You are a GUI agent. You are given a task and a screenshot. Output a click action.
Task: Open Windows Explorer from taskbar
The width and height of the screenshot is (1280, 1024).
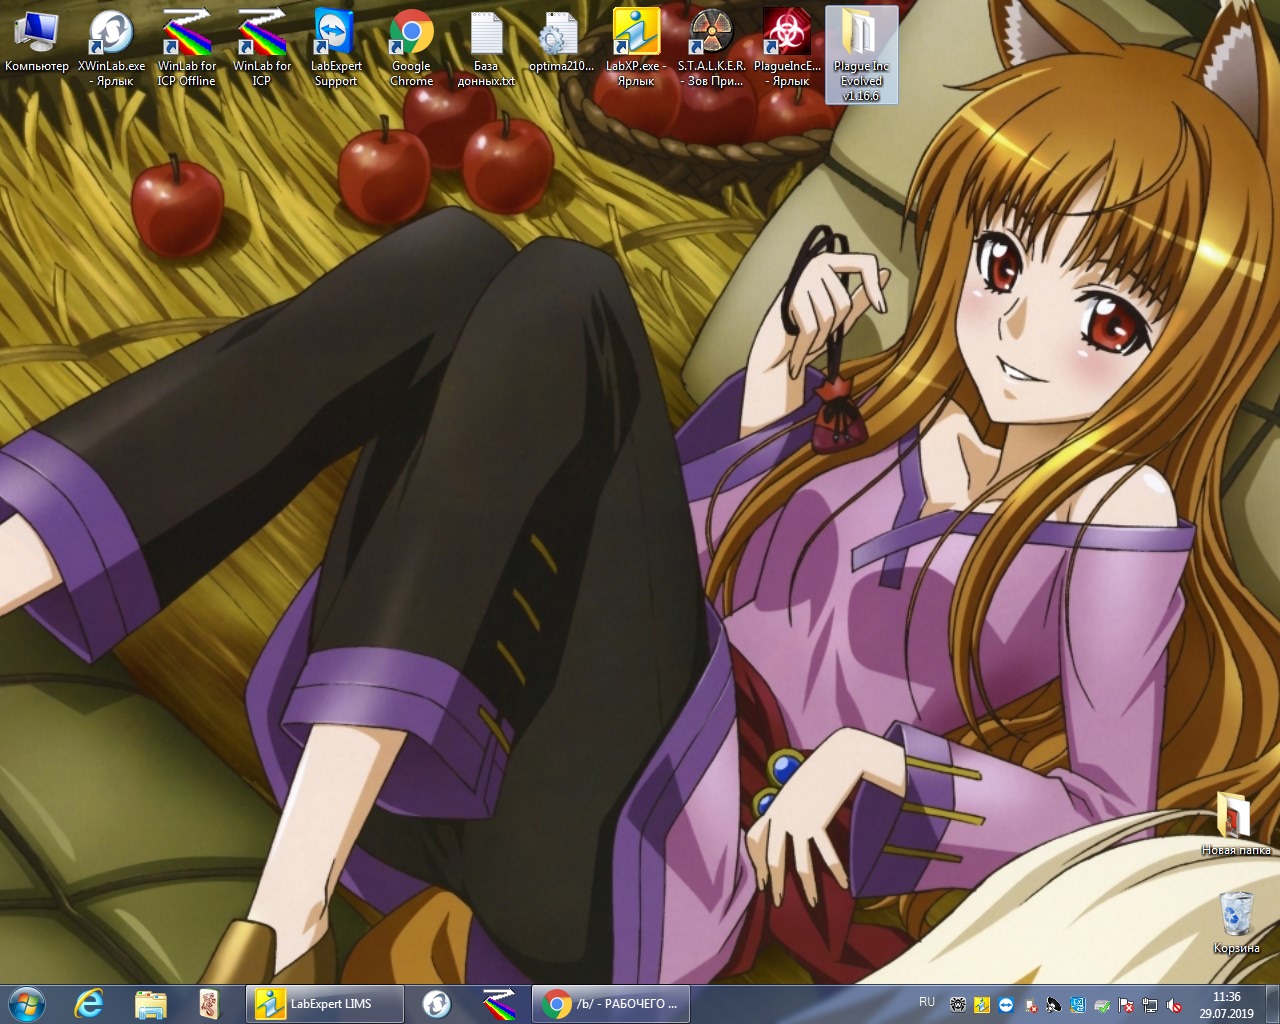[x=150, y=1003]
